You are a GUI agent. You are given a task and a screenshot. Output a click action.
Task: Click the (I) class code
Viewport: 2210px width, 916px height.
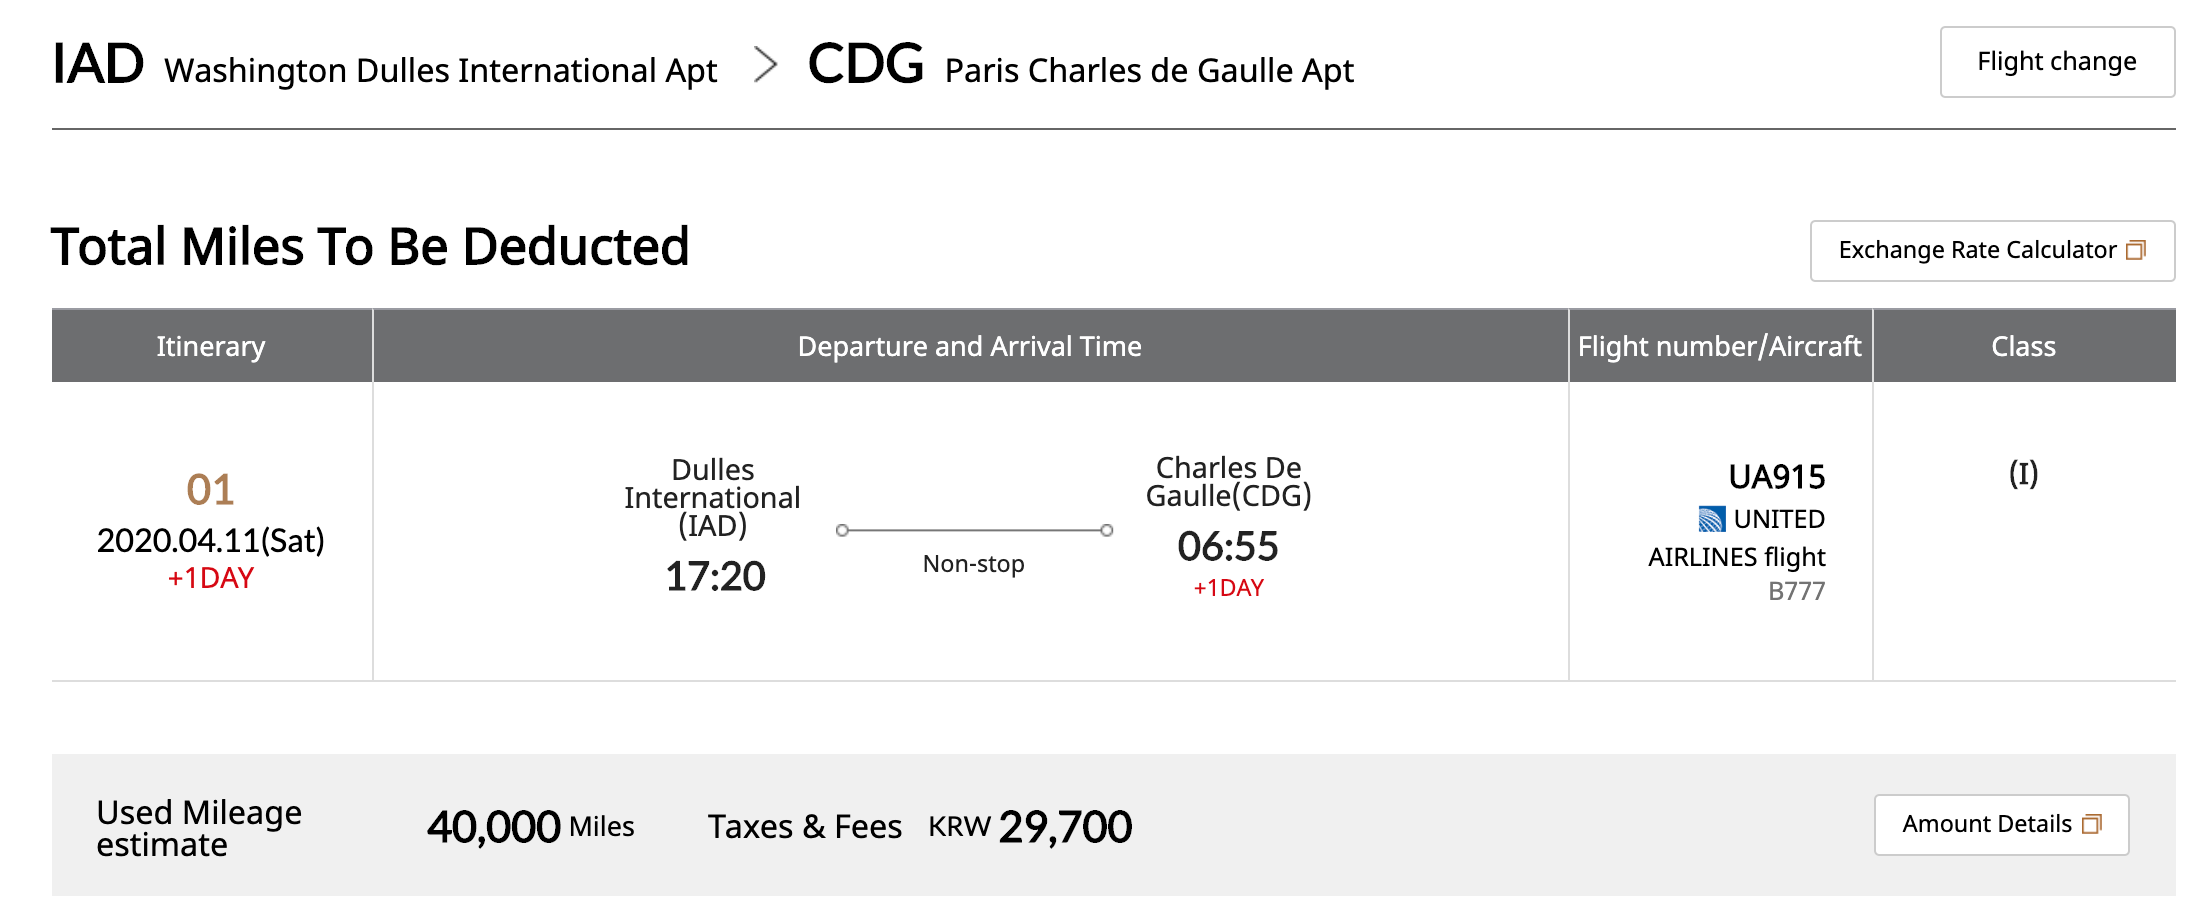2023,473
